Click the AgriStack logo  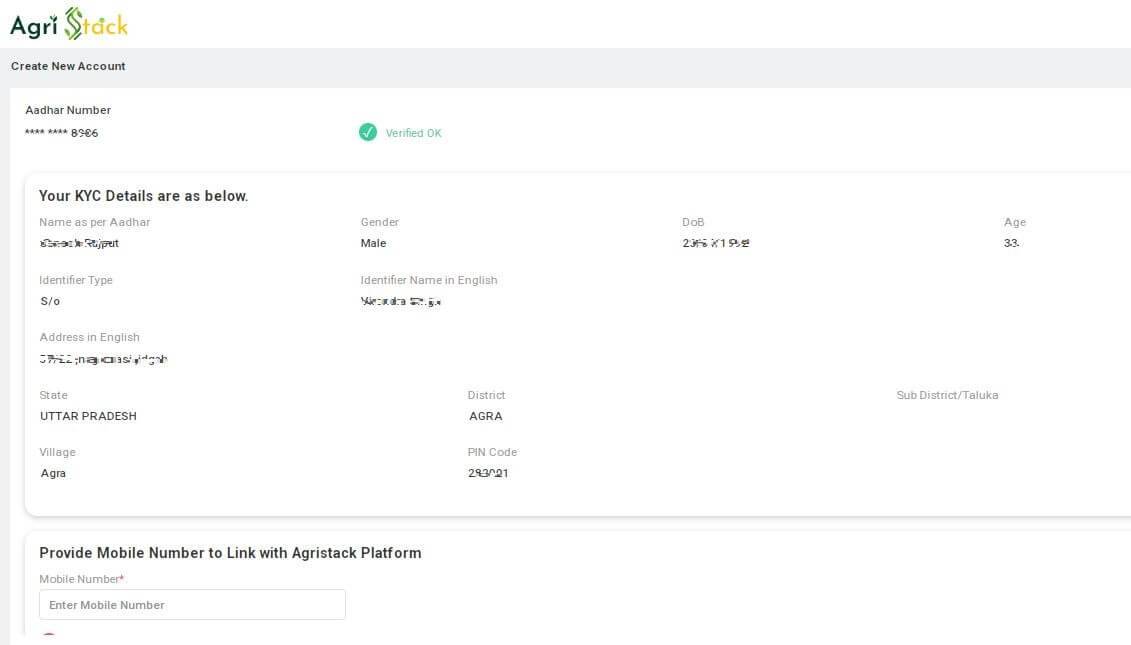coord(69,24)
